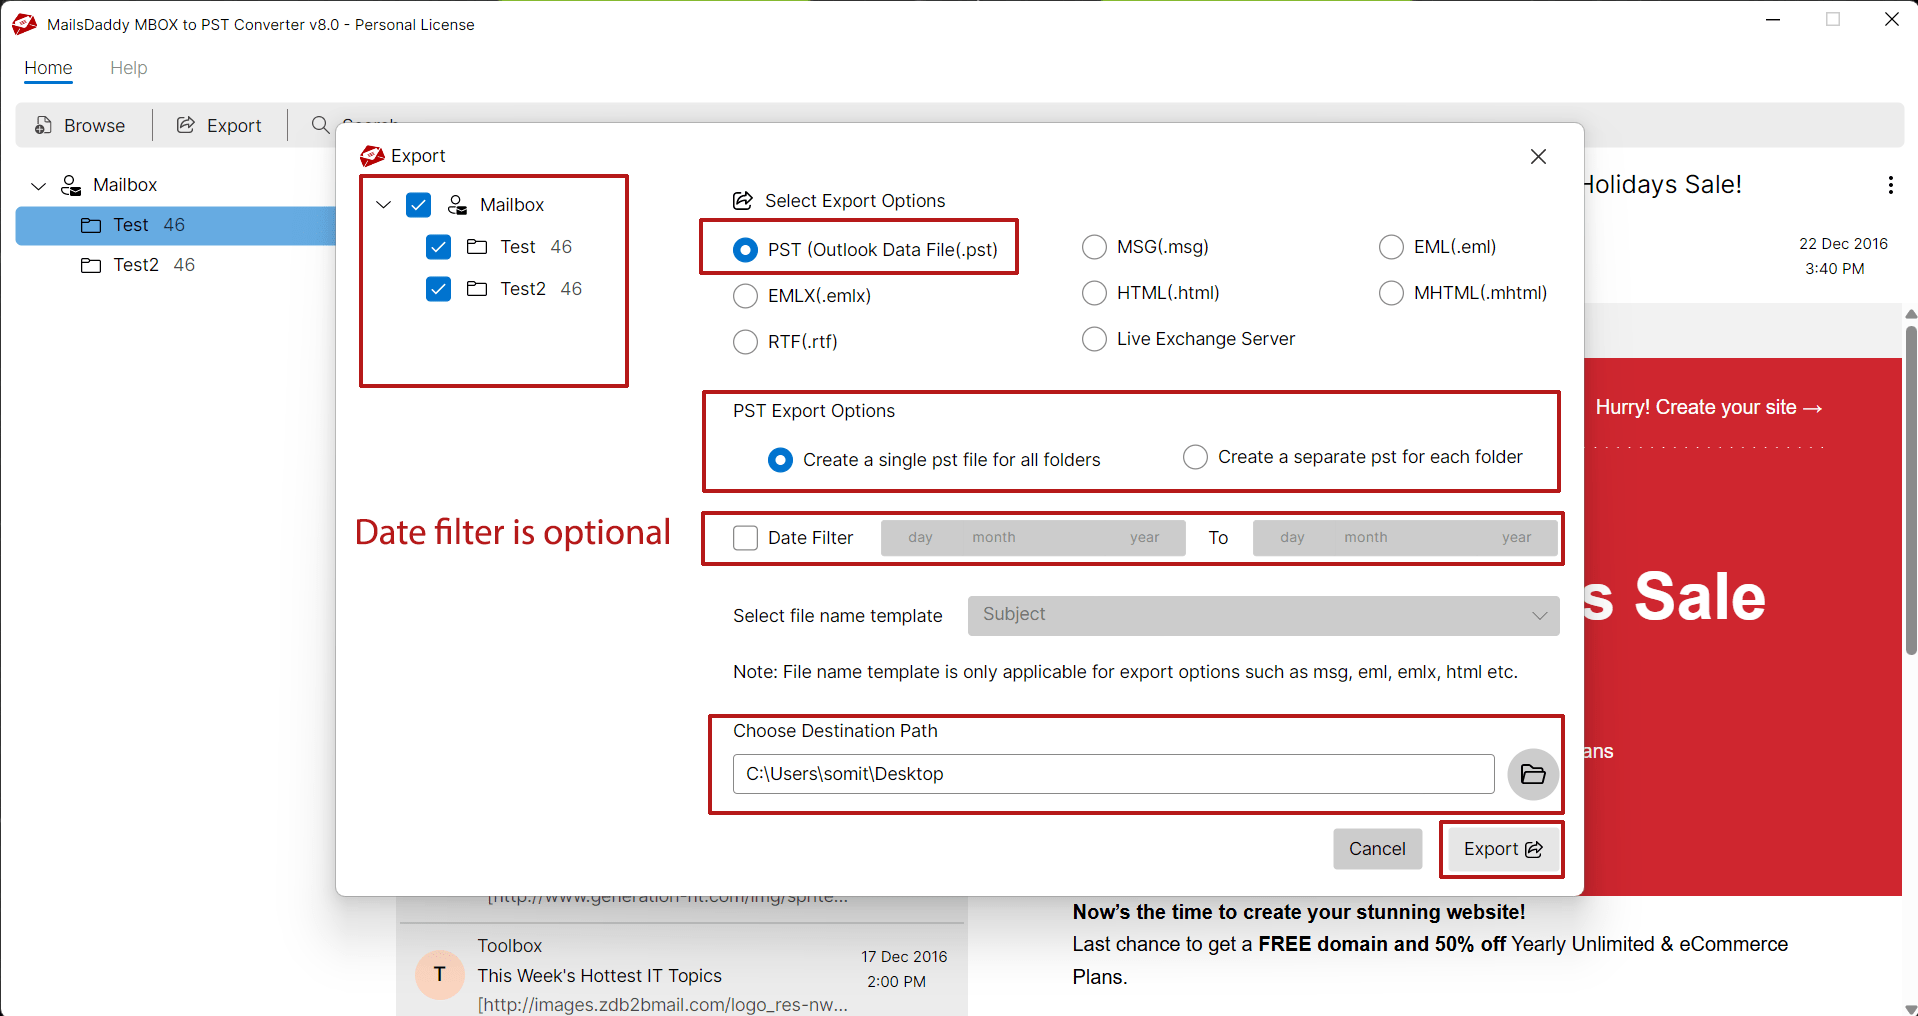1918x1016 pixels.
Task: Click the Mailbox user icon in dialog tree
Action: (x=458, y=205)
